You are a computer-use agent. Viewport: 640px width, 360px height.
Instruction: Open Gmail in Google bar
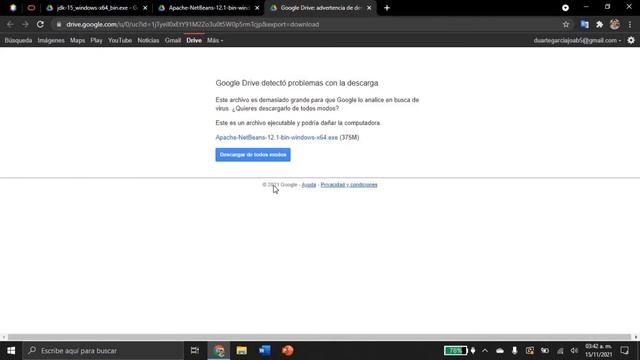173,40
